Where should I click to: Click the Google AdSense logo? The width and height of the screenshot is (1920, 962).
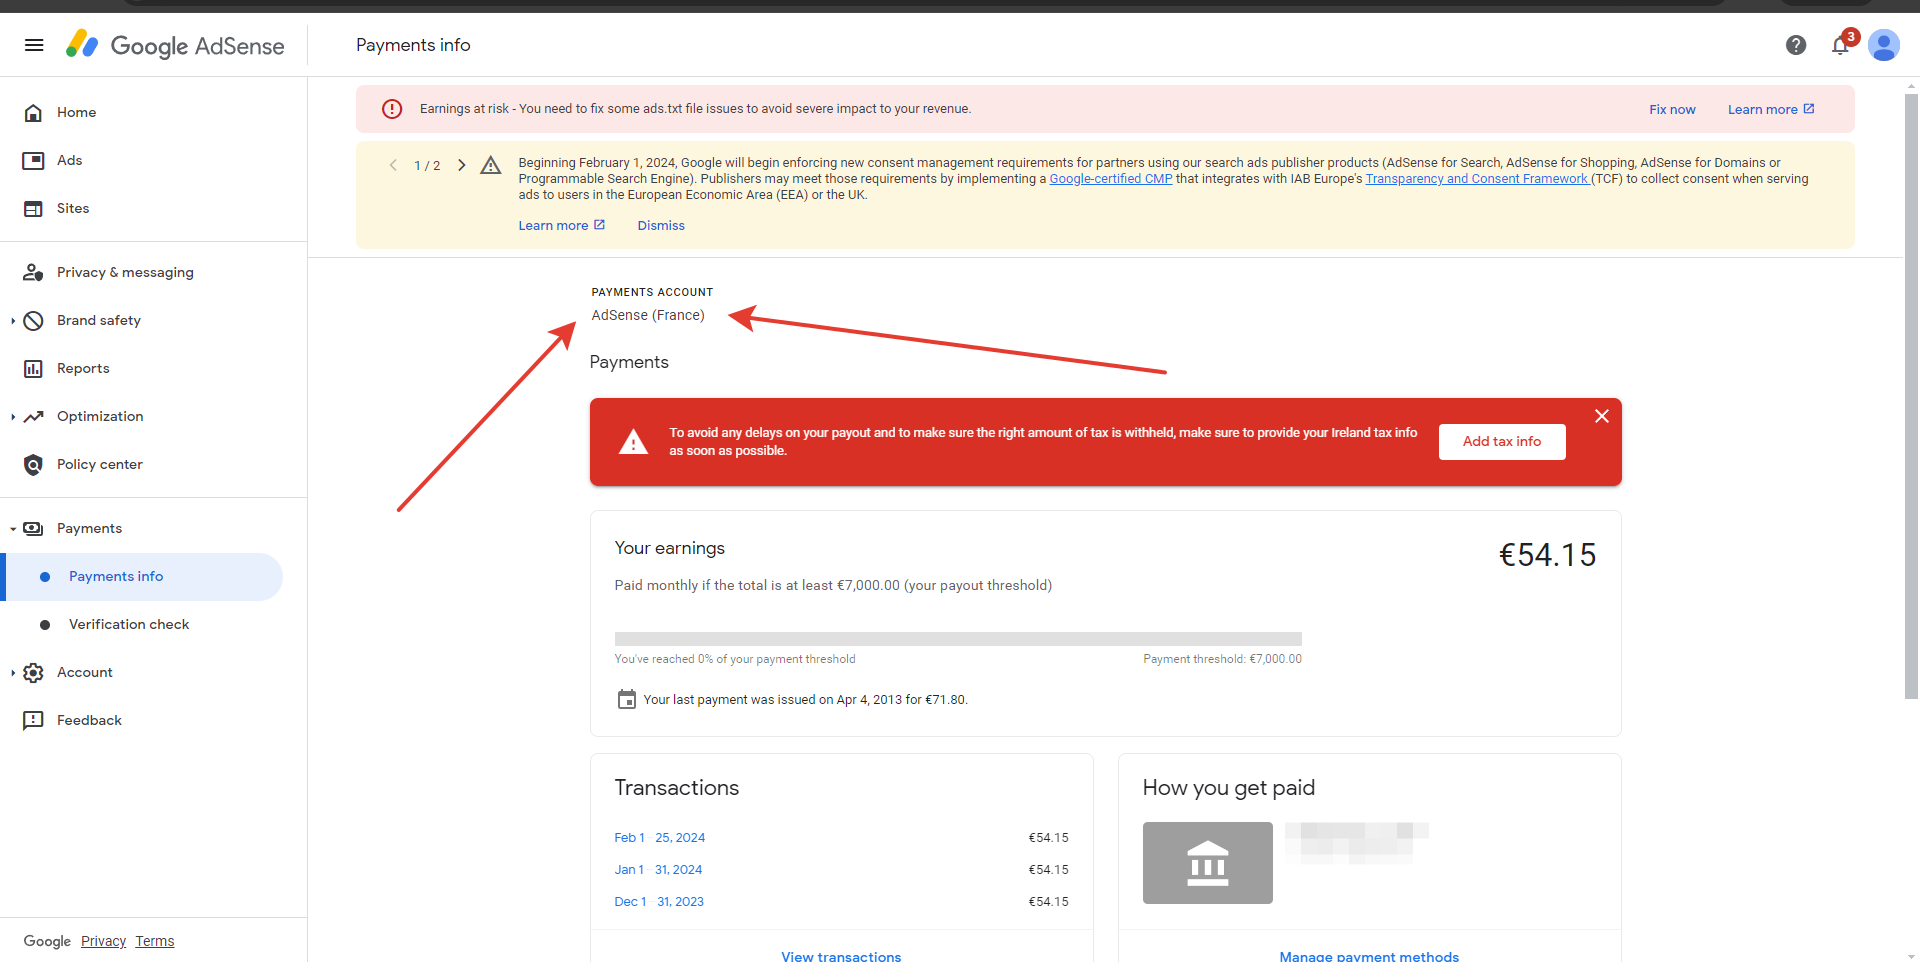(175, 45)
